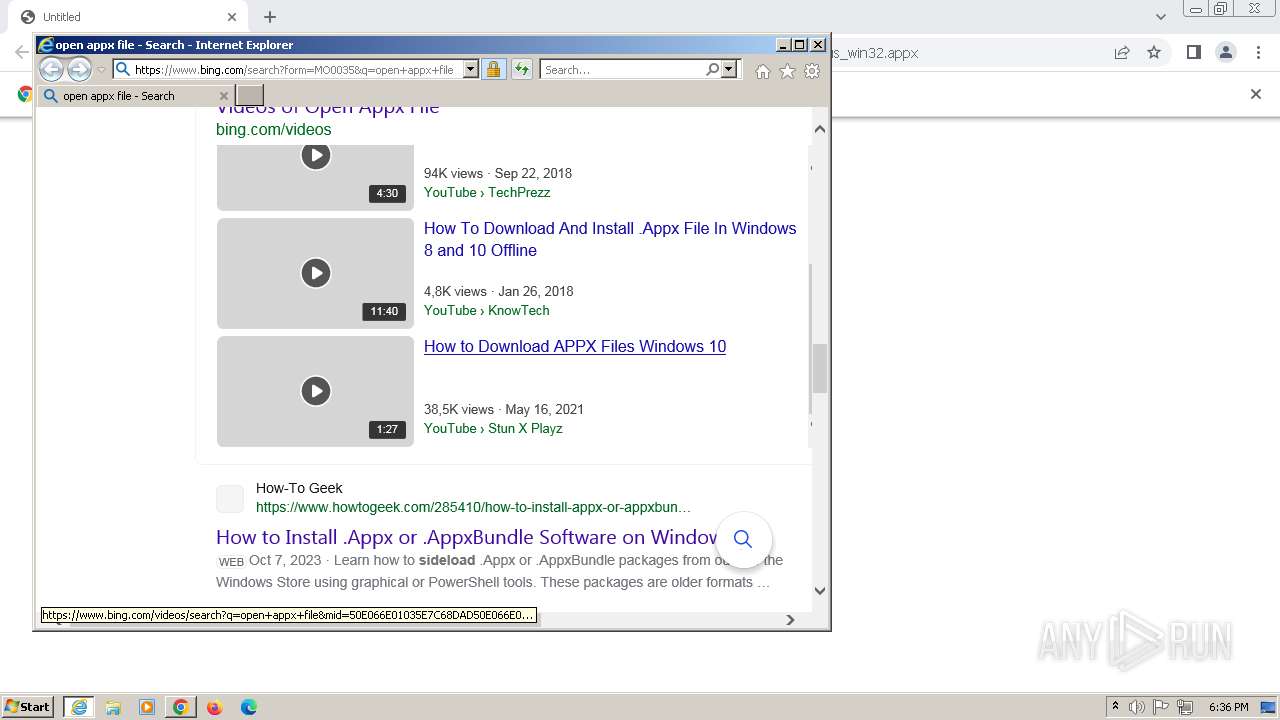The image size is (1280, 720).
Task: Play the 4:30 video thumbnail
Action: pos(315,177)
